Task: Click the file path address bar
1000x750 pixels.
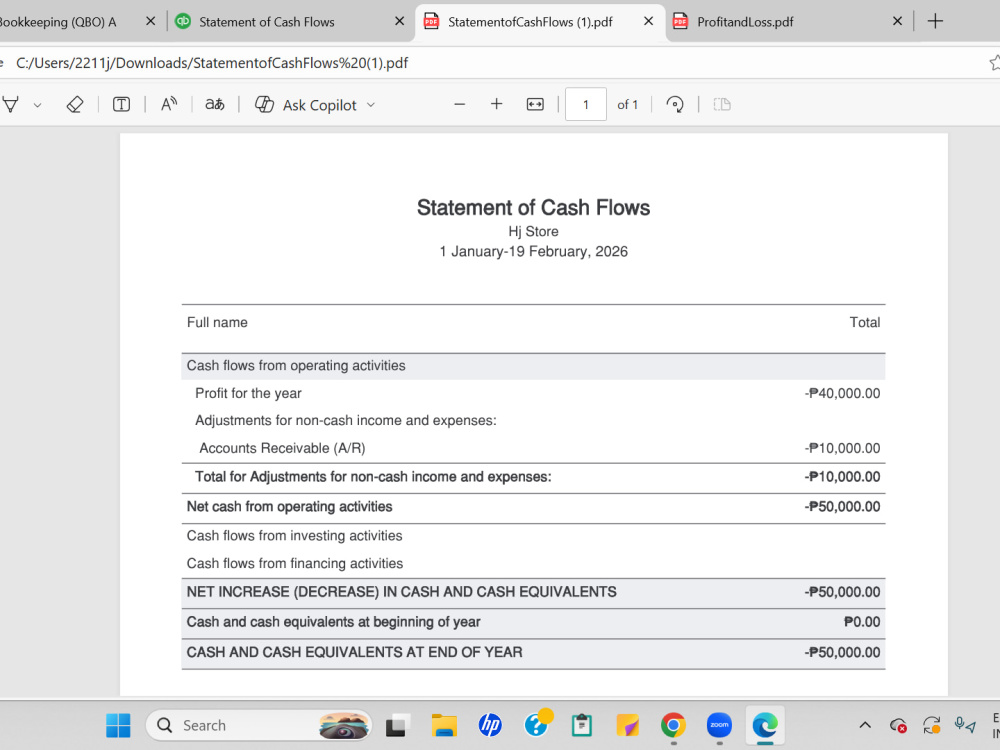Action: [x=491, y=62]
